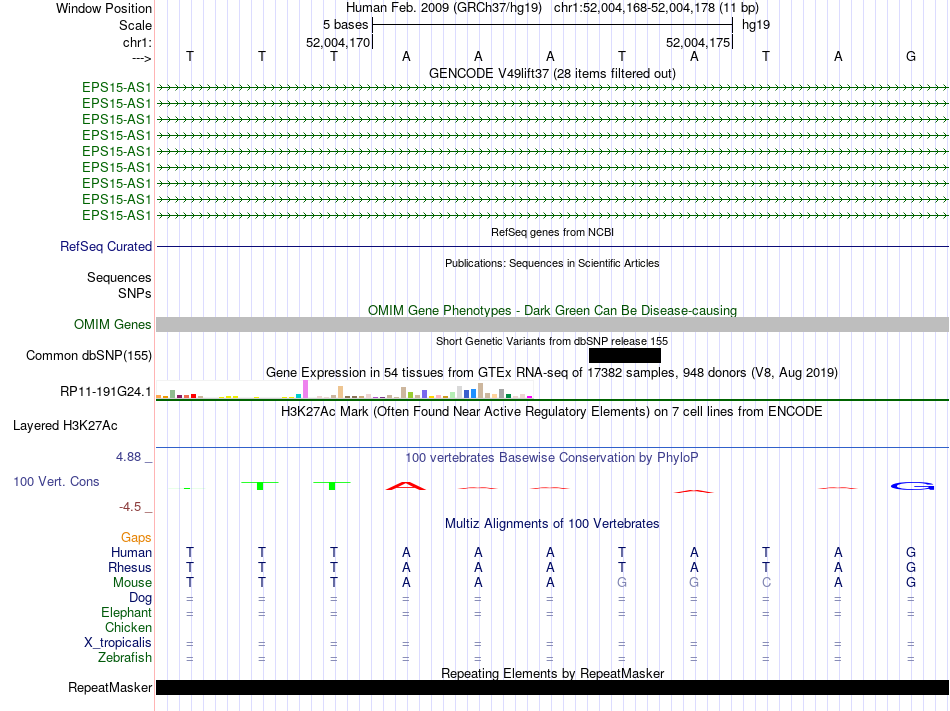950x711 pixels.
Task: Click the red A in PhyloP conservation track
Action: coord(406,486)
